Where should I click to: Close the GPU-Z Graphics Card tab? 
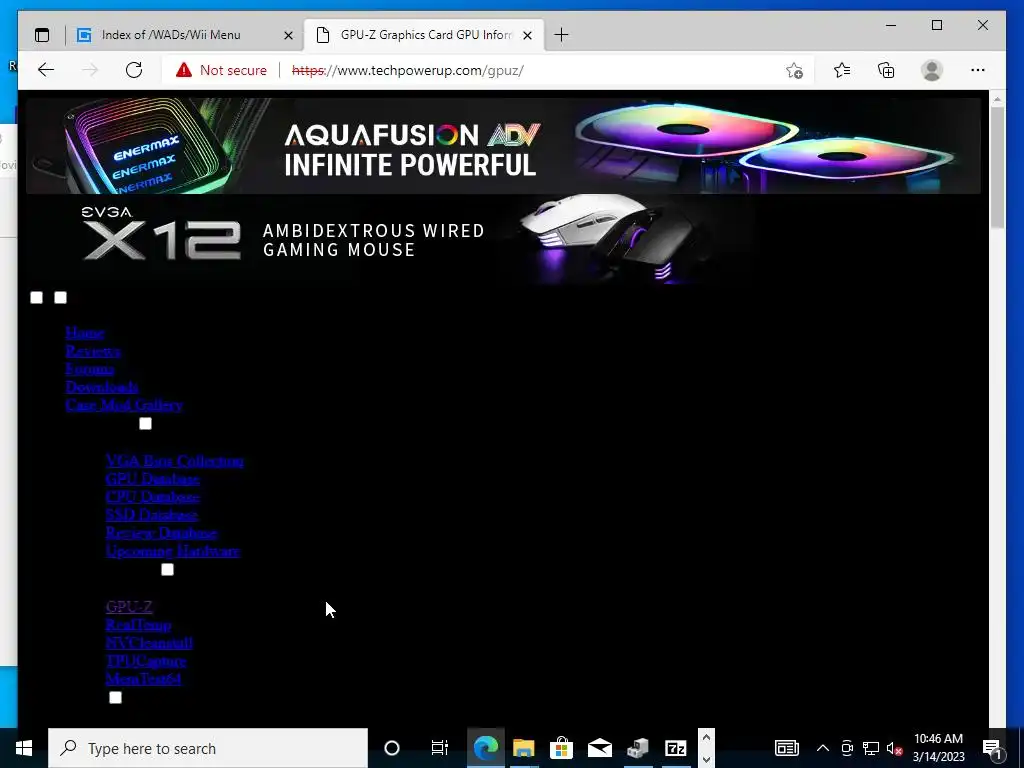[x=528, y=35]
